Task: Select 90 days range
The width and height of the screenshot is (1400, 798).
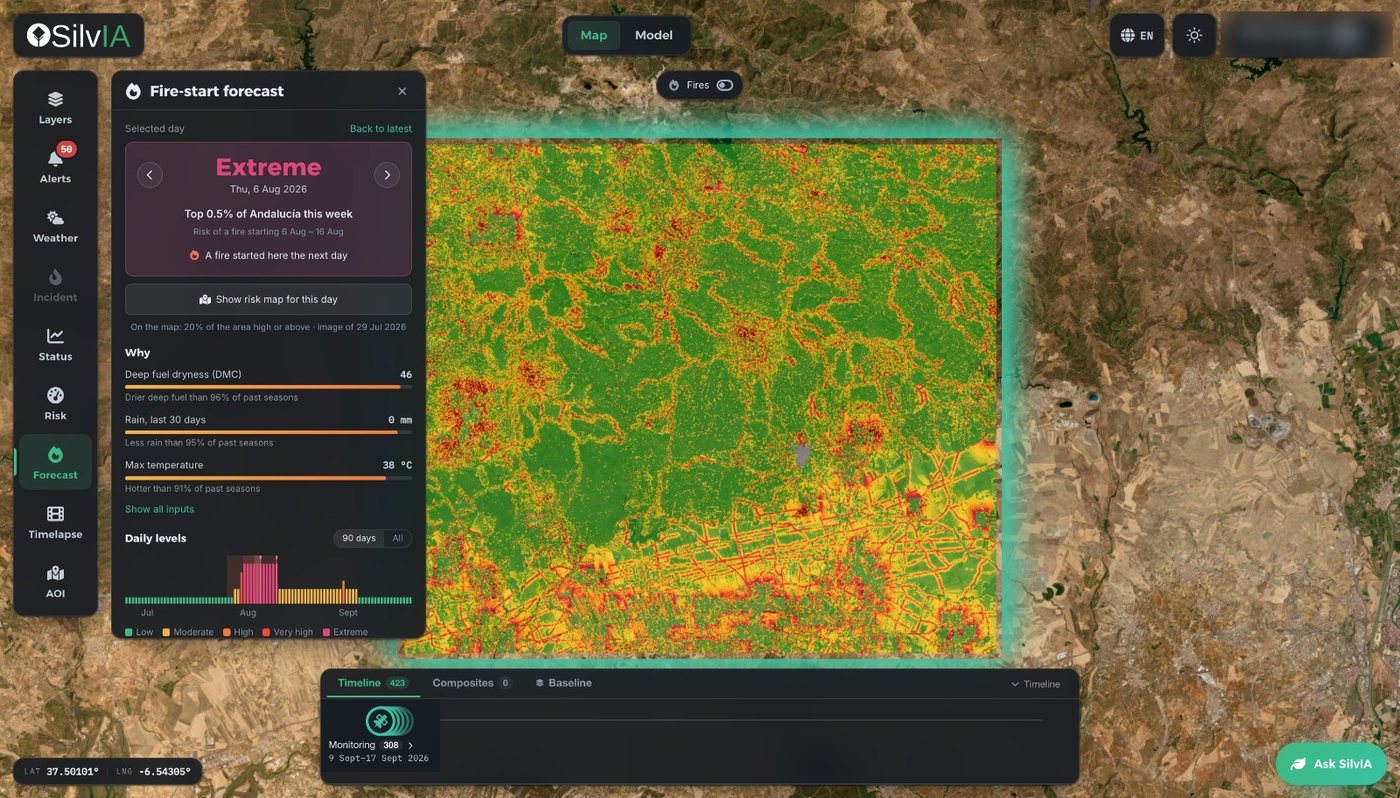Action: 359,538
